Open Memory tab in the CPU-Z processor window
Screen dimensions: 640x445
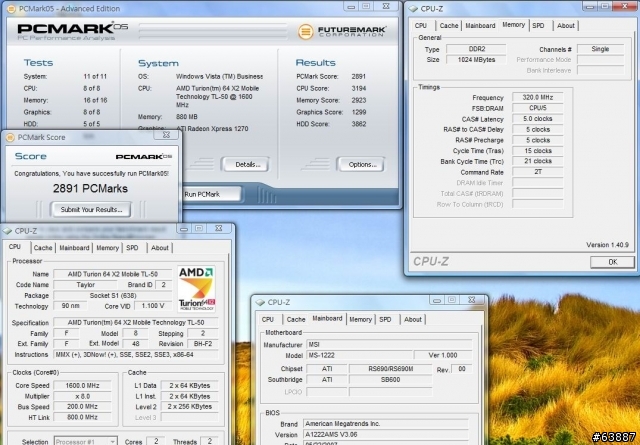[107, 248]
